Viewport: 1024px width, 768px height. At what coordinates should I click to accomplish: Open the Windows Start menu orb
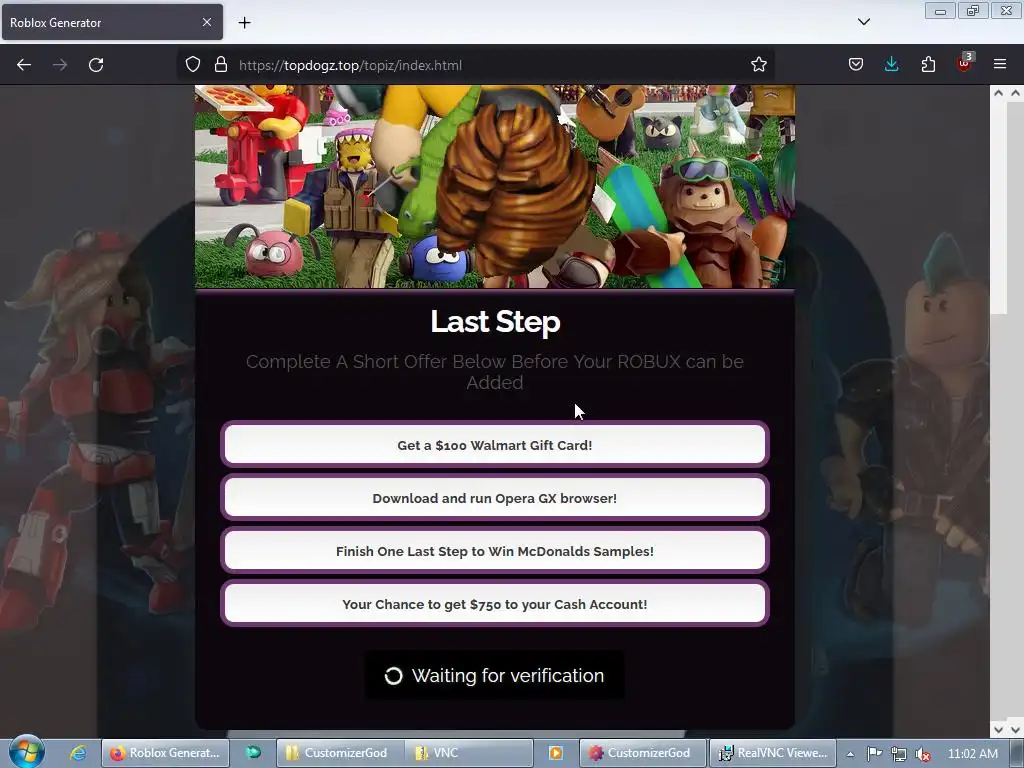coord(27,752)
